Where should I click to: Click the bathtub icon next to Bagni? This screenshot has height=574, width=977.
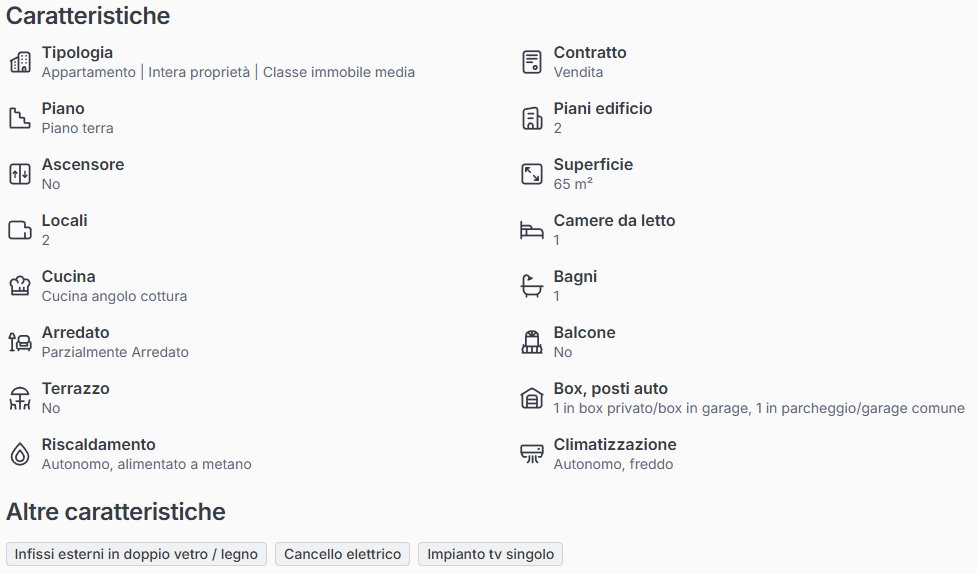(x=532, y=286)
